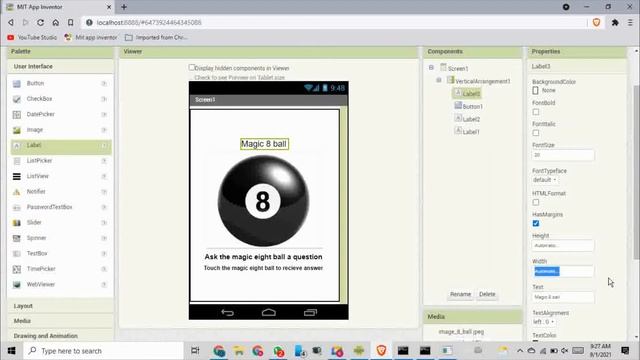The height and width of the screenshot is (360, 640).
Task: Open browser extensions puzzle icon
Action: click(x=615, y=22)
